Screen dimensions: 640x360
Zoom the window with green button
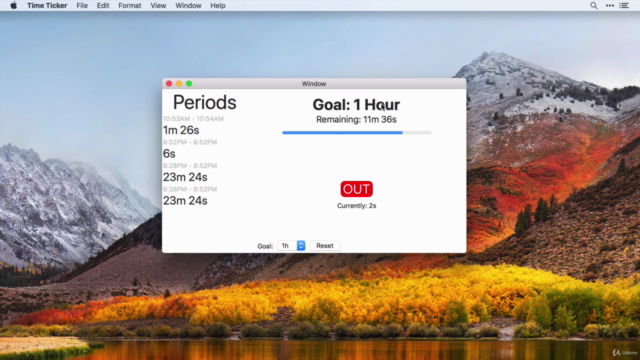click(189, 84)
